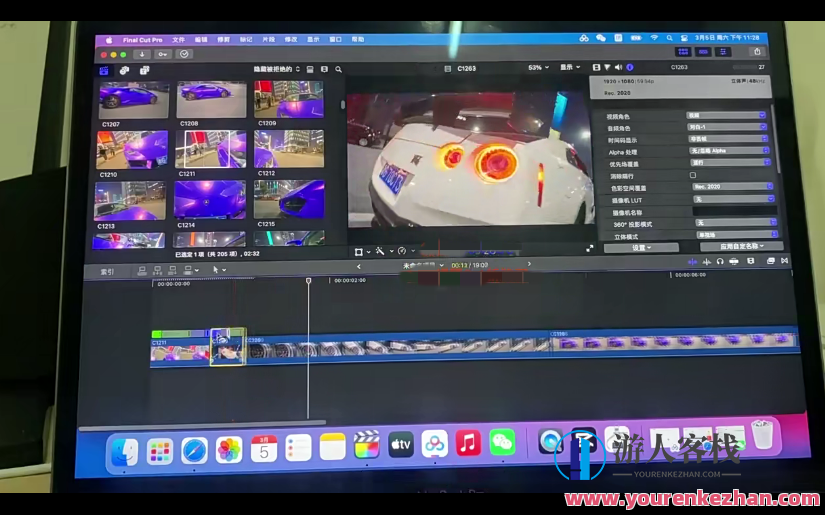Open the keyword editor key icon

(x=163, y=54)
